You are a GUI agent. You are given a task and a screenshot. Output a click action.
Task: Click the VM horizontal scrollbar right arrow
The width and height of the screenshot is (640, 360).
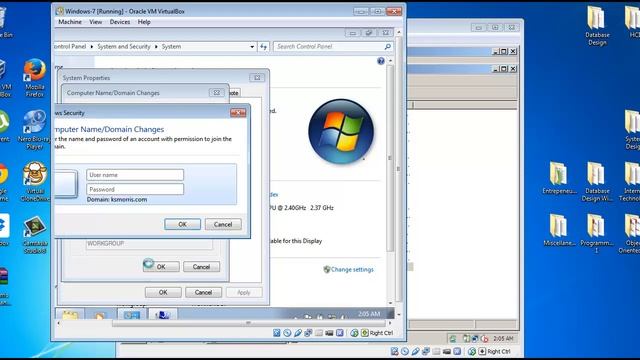coord(390,323)
